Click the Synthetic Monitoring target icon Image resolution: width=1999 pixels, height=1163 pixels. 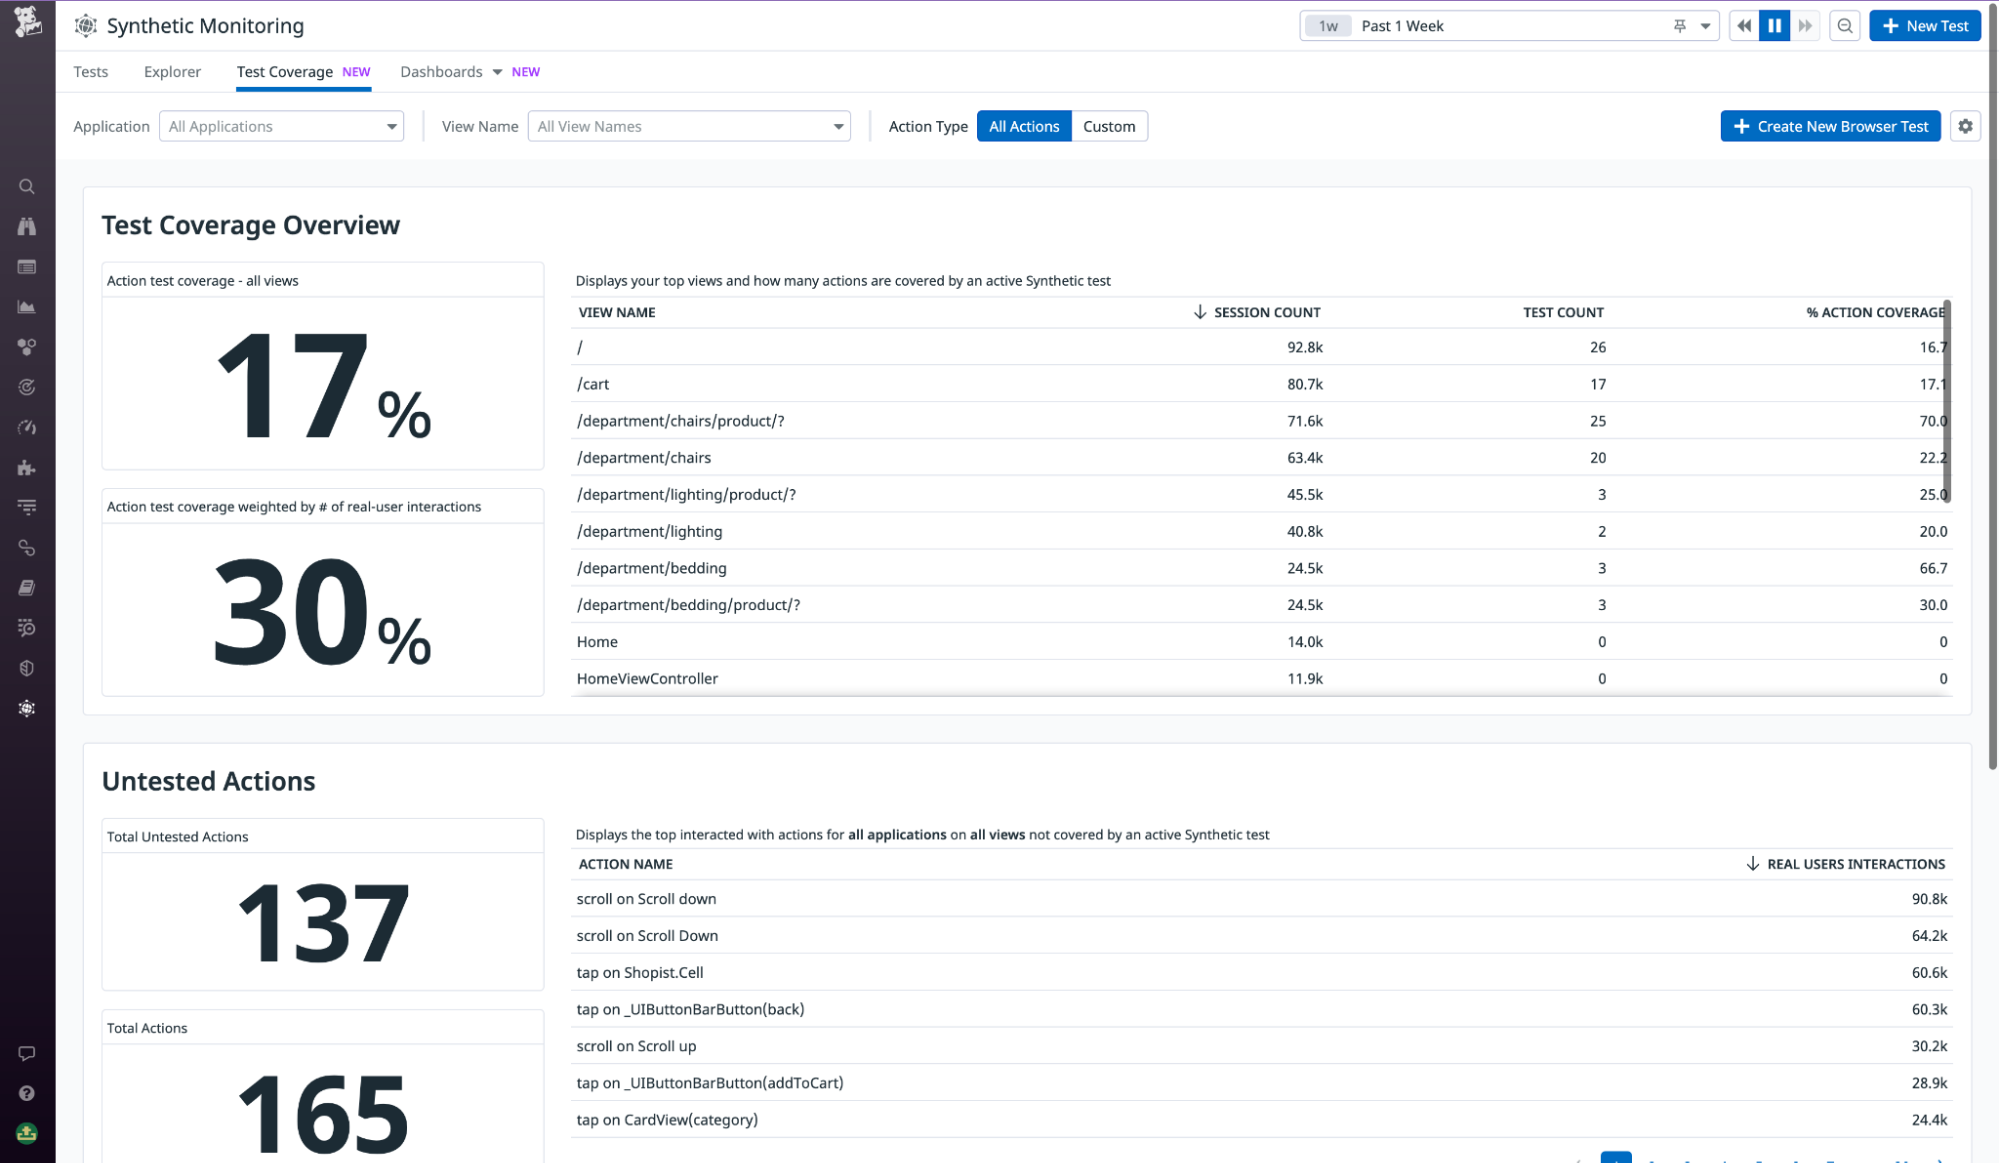coord(26,708)
